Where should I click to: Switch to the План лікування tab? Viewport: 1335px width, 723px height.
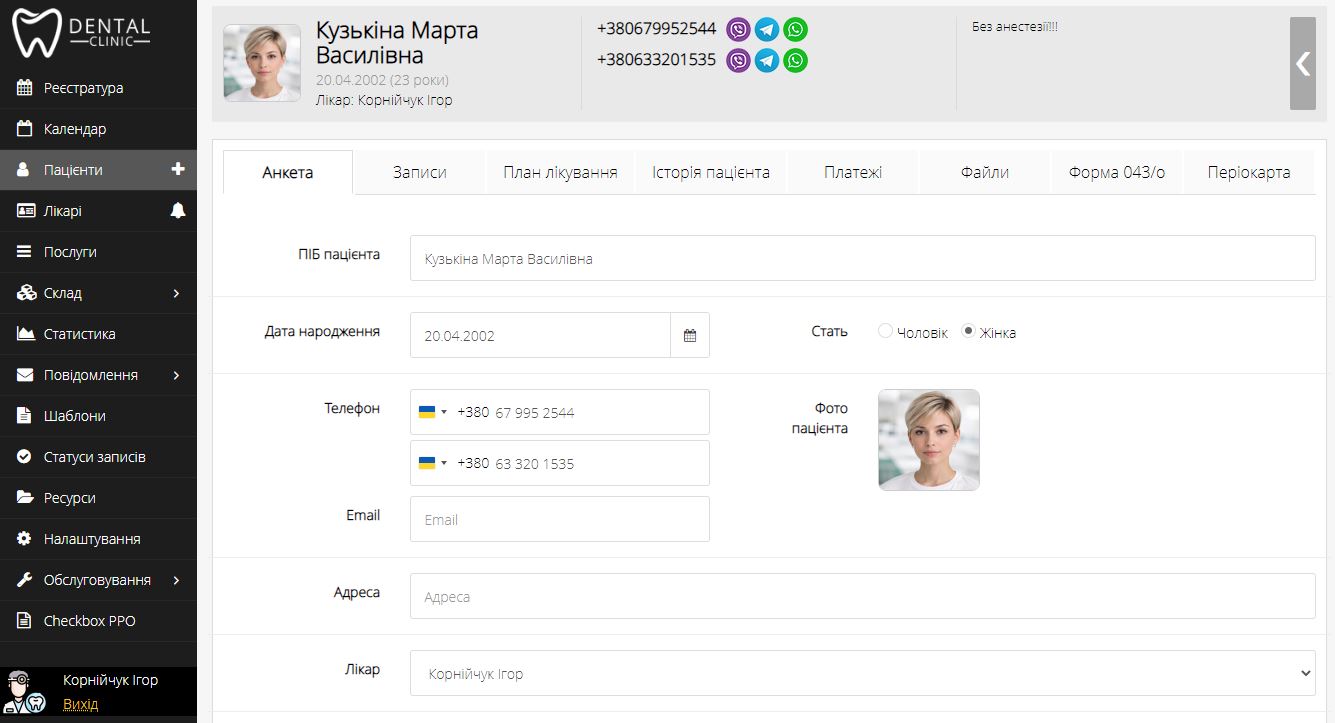click(x=560, y=172)
